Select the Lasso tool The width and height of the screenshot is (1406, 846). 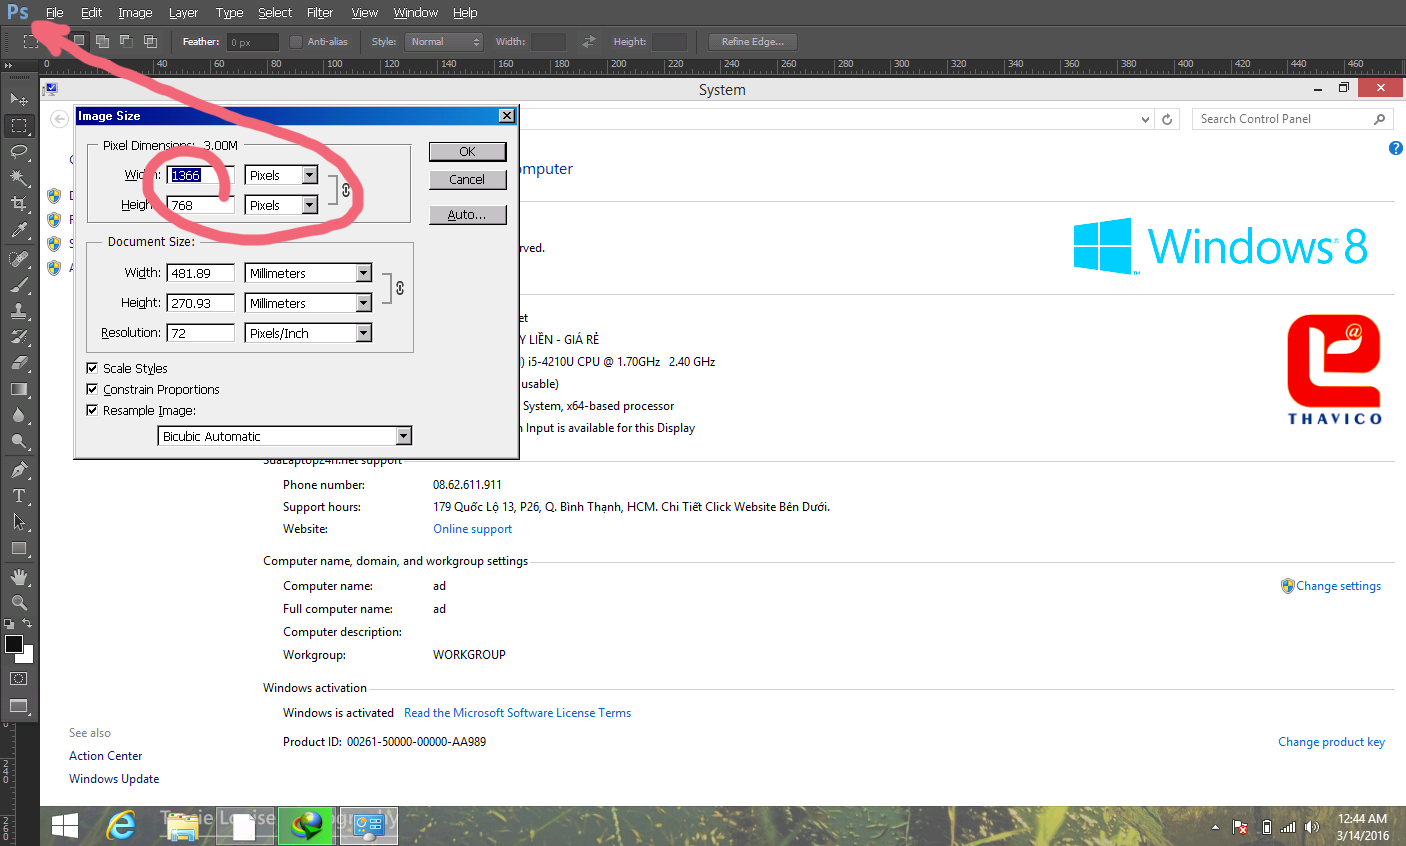click(x=19, y=152)
